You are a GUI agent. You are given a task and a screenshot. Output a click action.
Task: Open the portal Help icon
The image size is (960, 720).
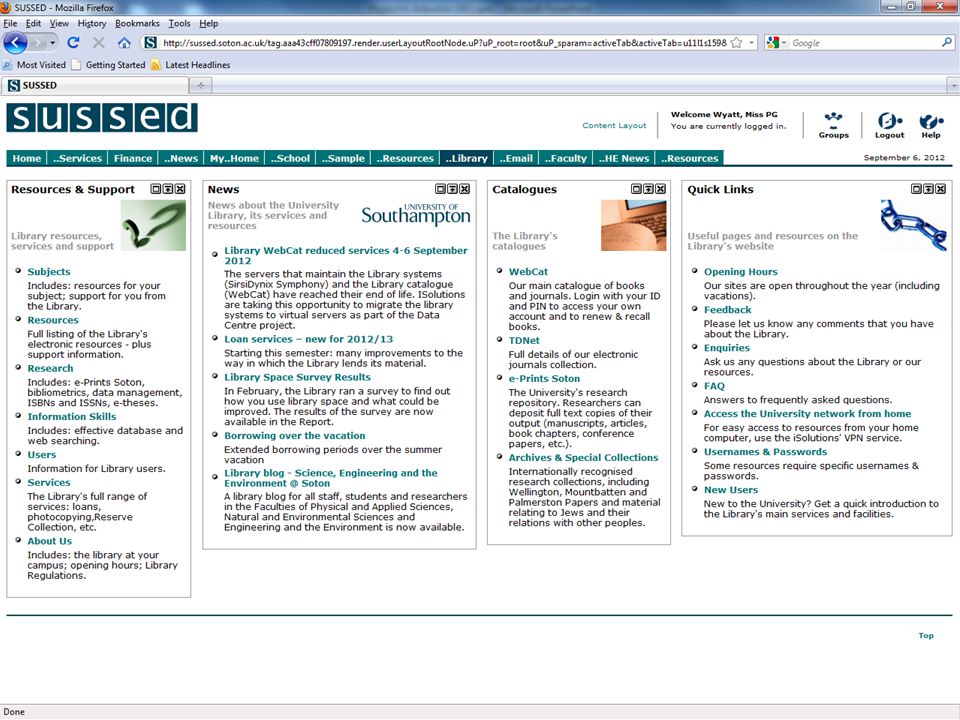[931, 125]
